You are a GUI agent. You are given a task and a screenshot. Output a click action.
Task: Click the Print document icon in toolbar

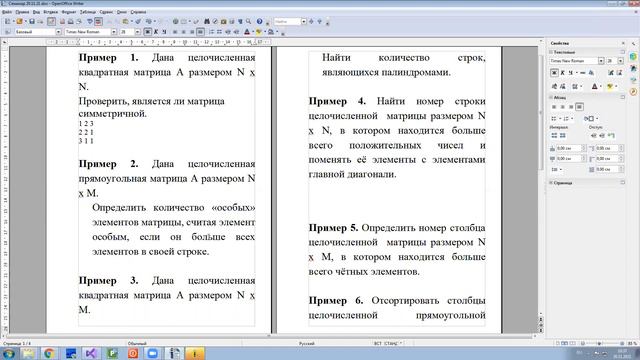point(70,21)
